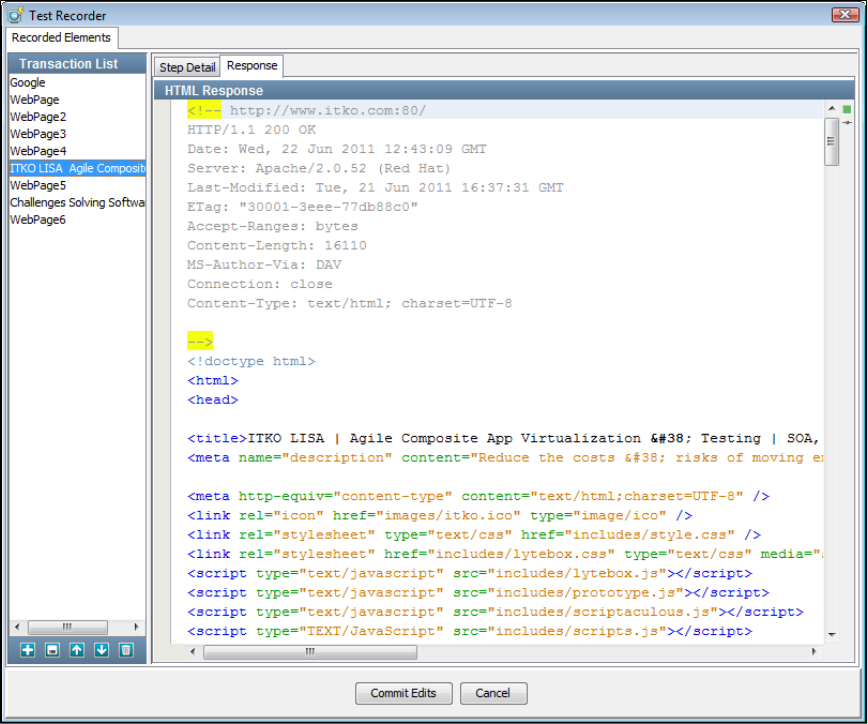This screenshot has height=724, width=868.
Task: Click the green status indicator beside scrollbar
Action: point(846,109)
